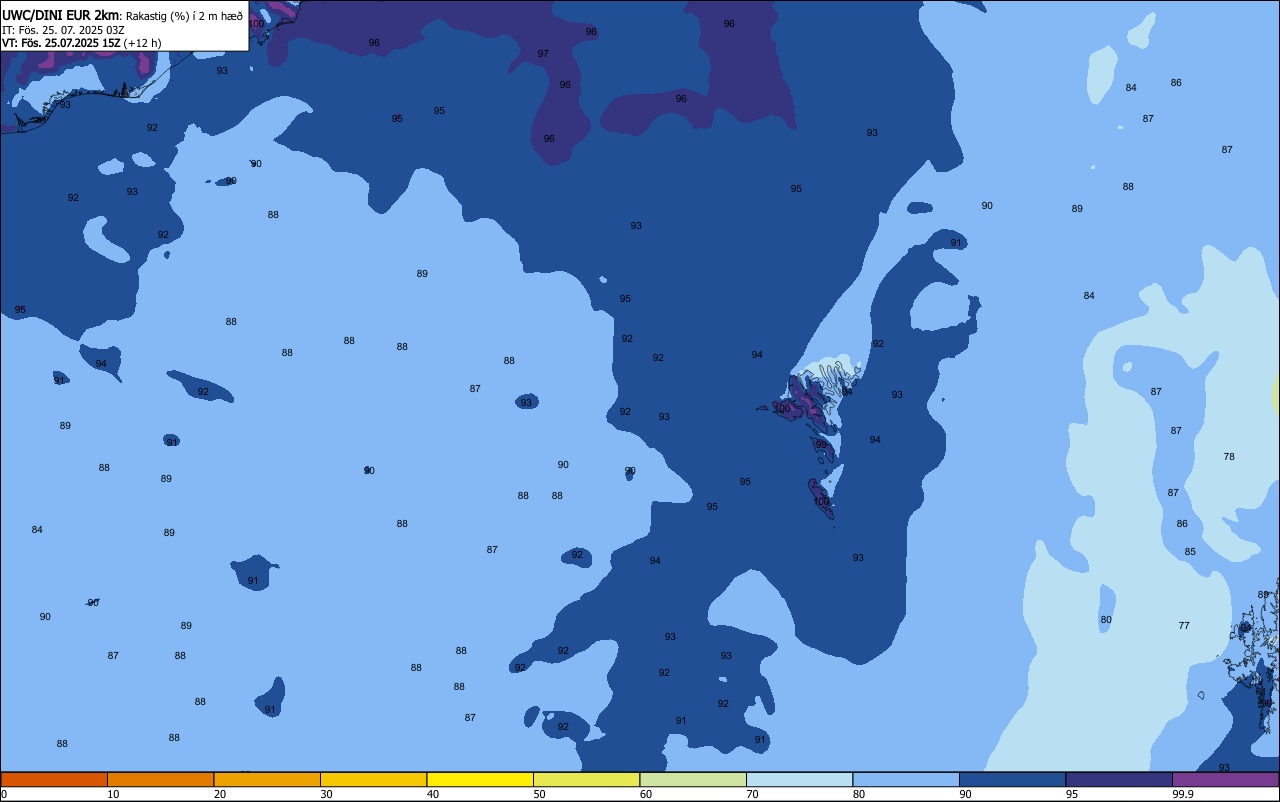Click the 50–60 yellow-green legend swatch
Image resolution: width=1280 pixels, height=802 pixels.
click(586, 779)
